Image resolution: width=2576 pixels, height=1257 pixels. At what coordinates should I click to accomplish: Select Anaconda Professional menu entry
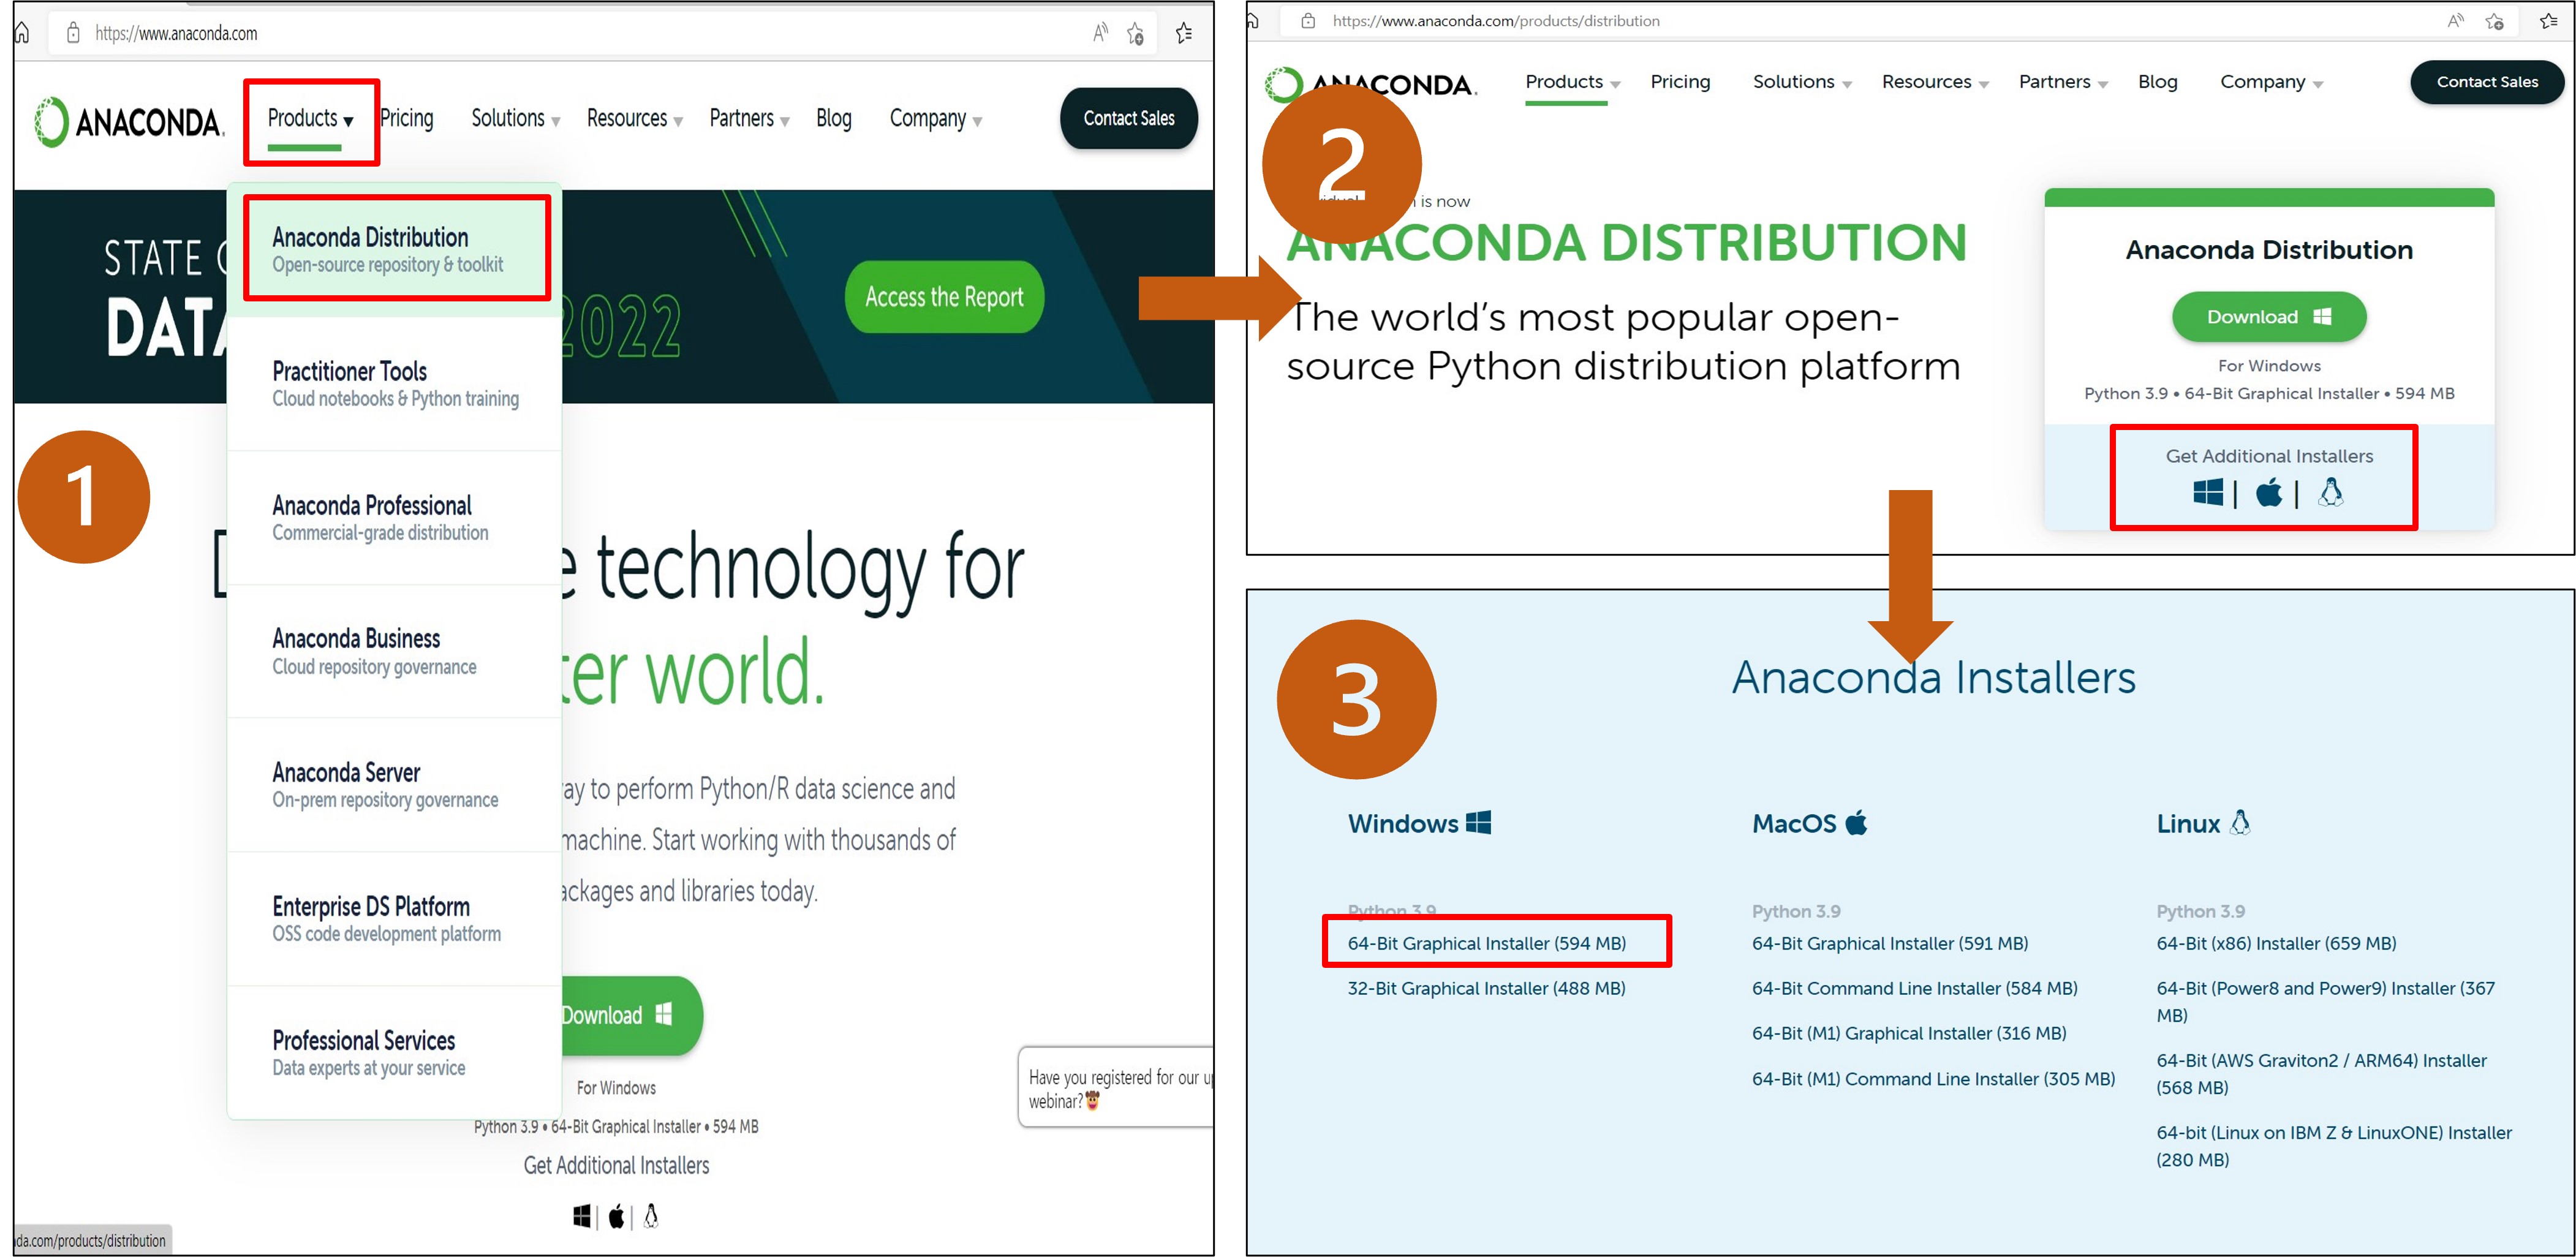tap(395, 517)
